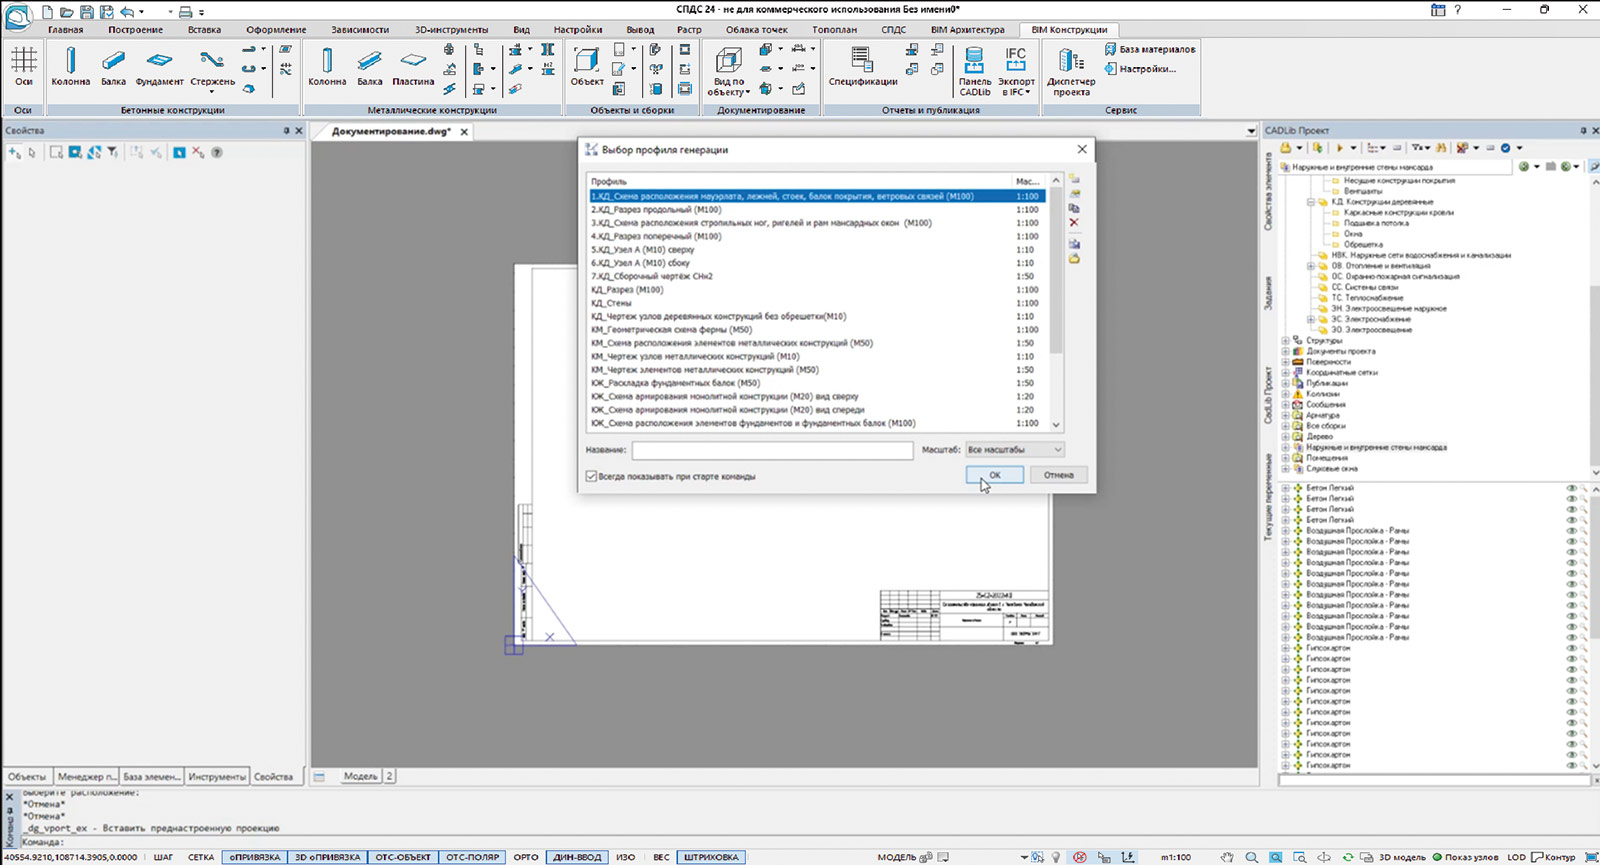The height and width of the screenshot is (865, 1600).
Task: Toggle ШТРИХОВКА in status bar
Action: click(x=711, y=857)
